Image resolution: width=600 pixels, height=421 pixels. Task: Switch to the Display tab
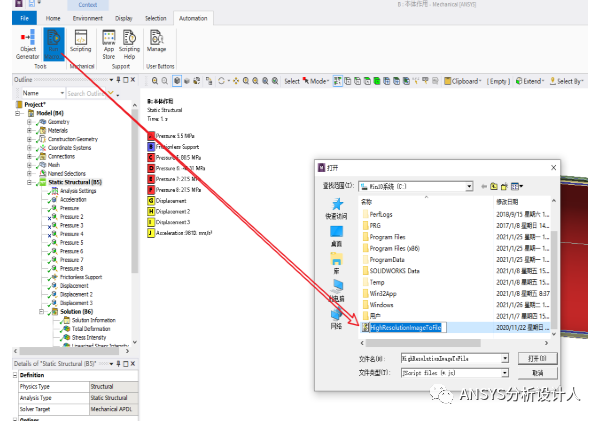pos(124,18)
